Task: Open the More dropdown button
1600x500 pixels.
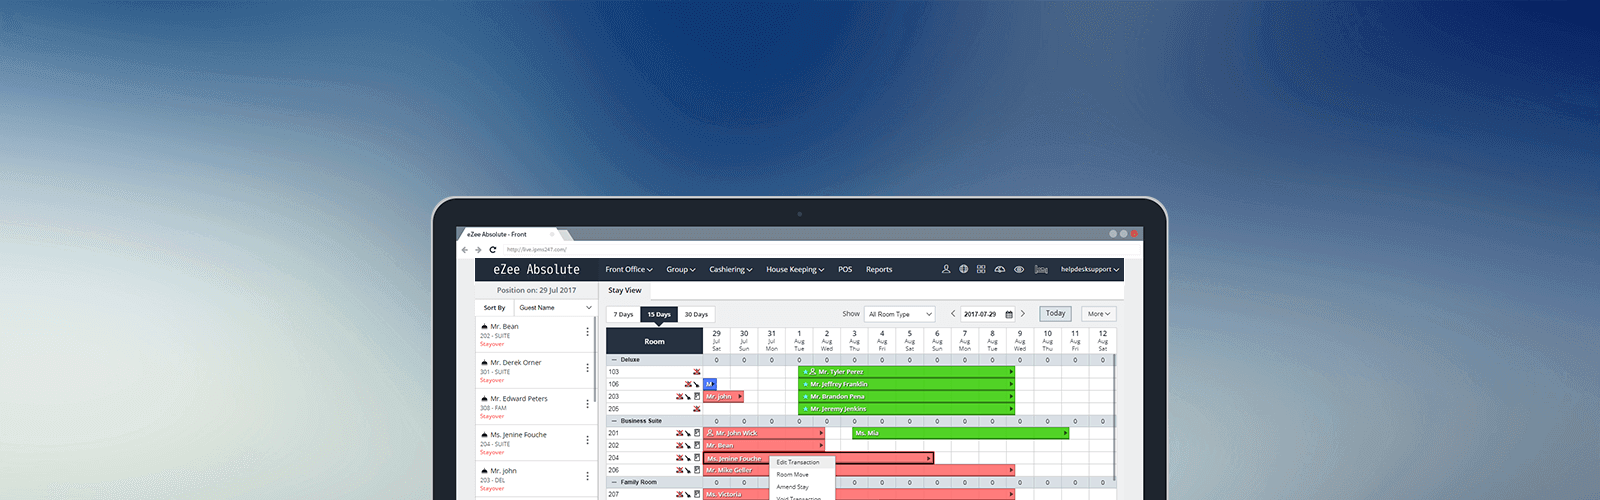Action: (1098, 314)
